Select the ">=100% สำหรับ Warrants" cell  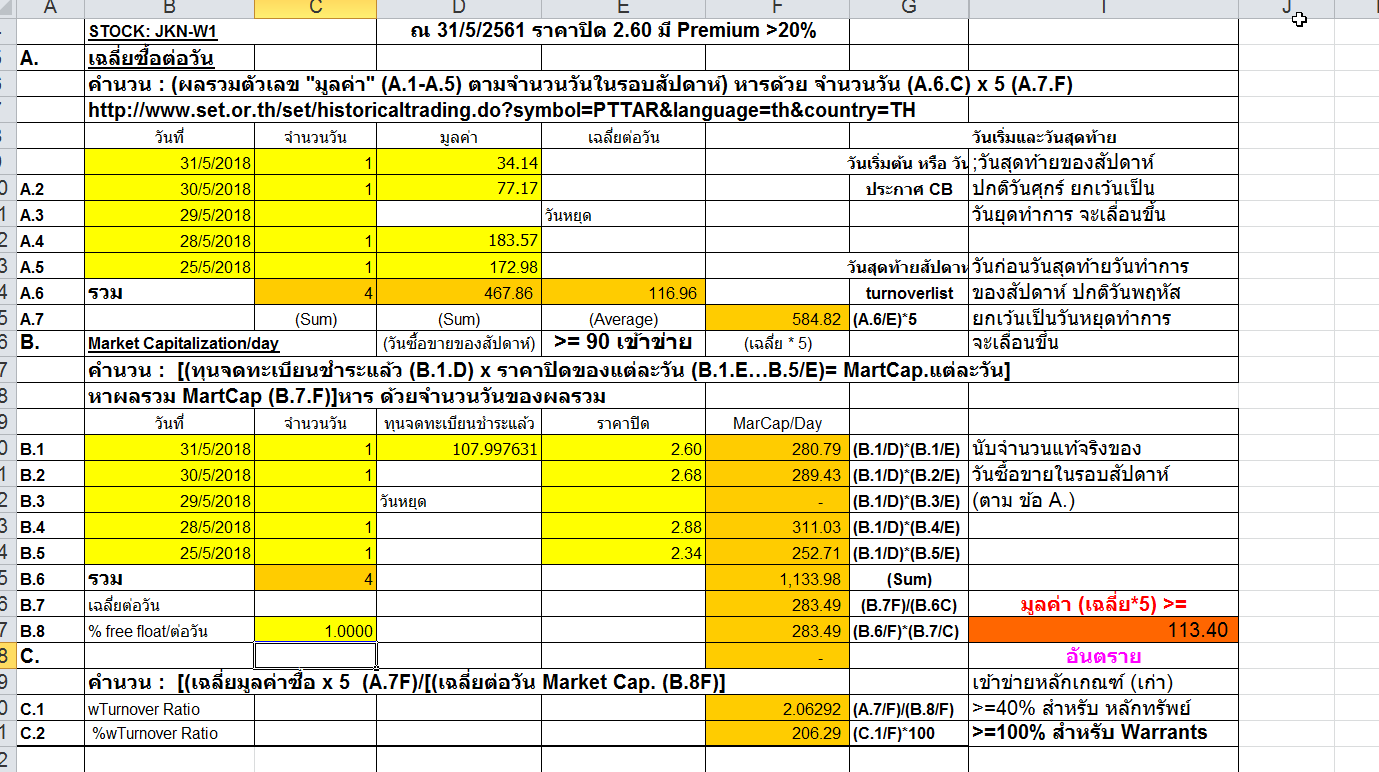tap(1103, 733)
